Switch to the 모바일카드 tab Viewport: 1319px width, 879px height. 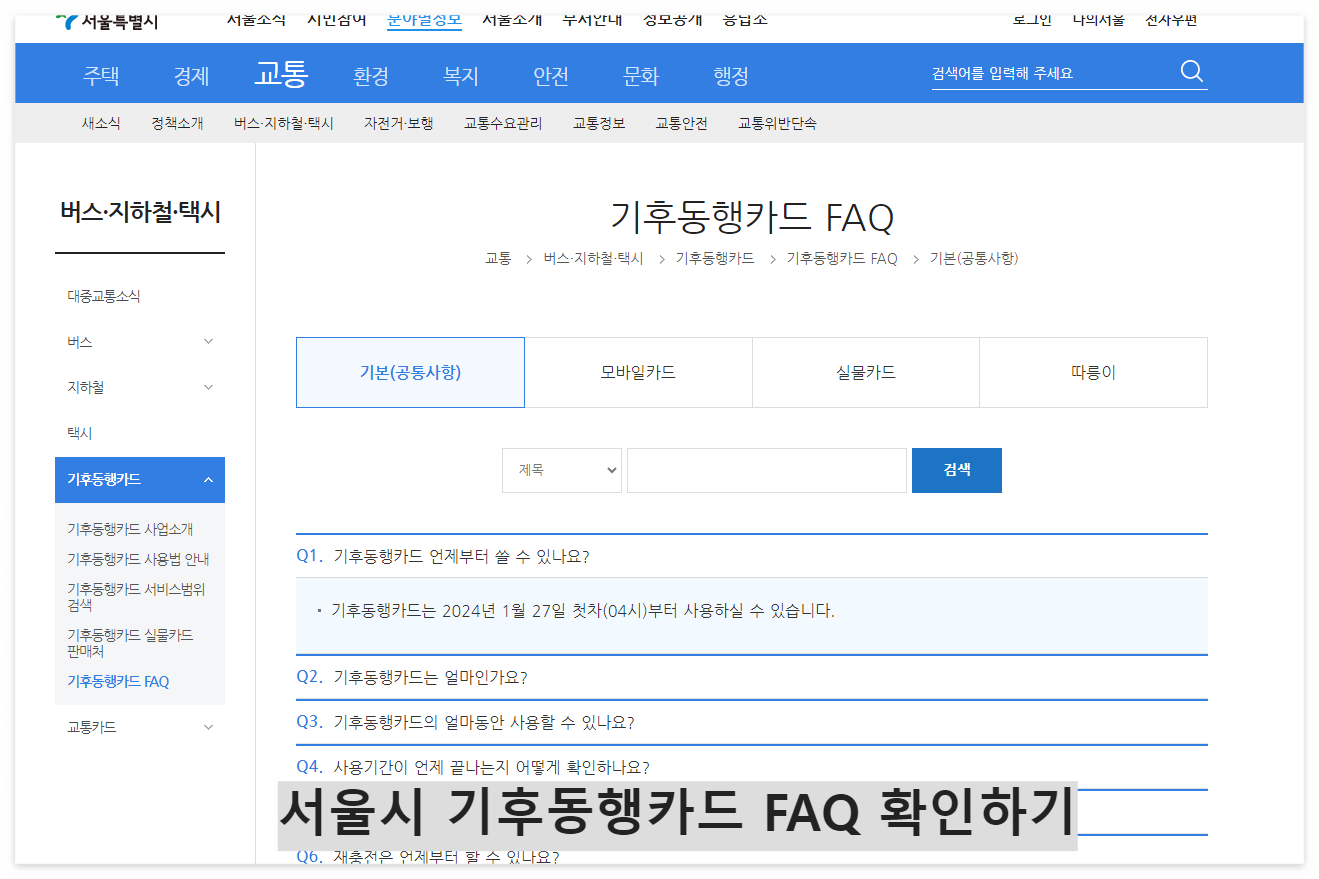638,372
